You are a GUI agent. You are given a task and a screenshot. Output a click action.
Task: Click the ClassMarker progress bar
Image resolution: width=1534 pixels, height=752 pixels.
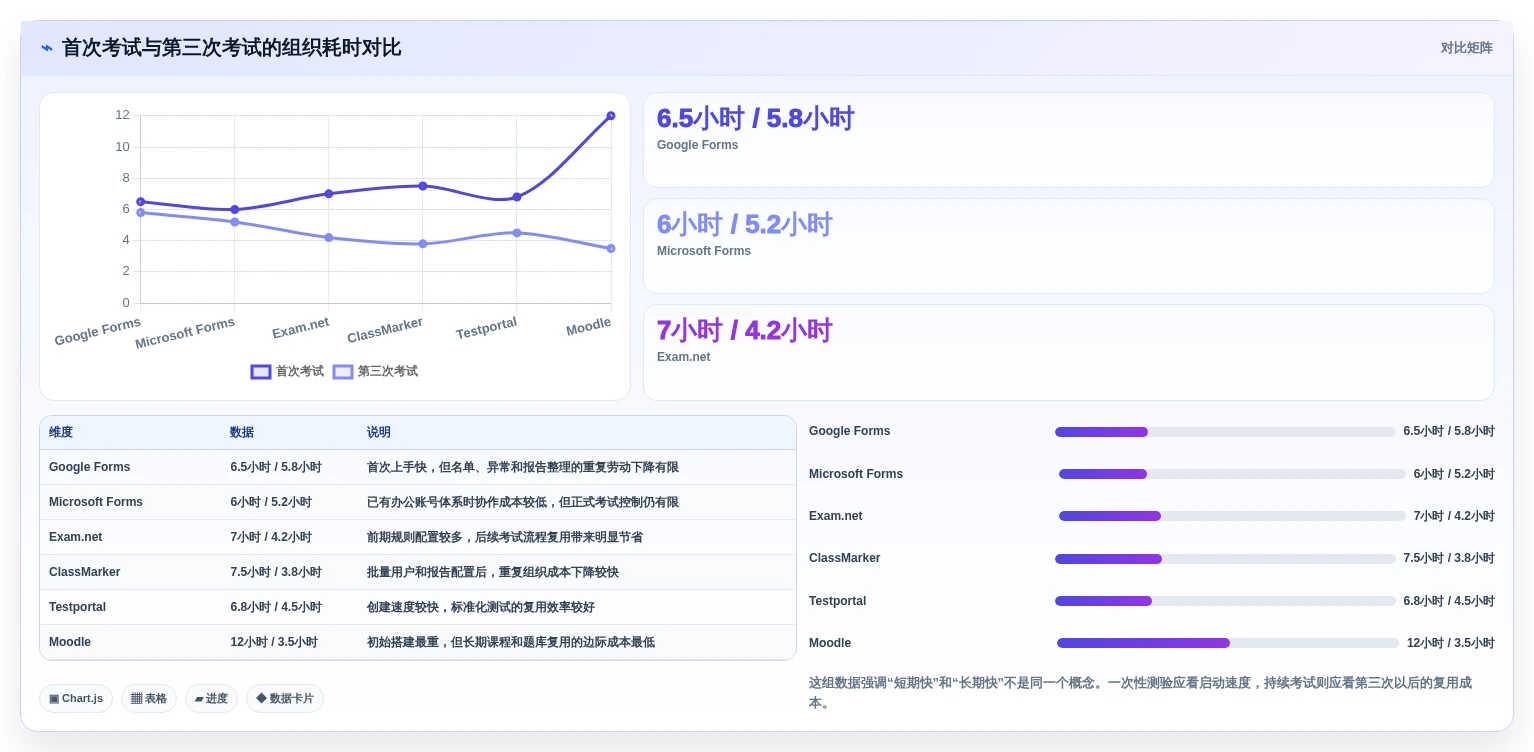tap(1225, 558)
